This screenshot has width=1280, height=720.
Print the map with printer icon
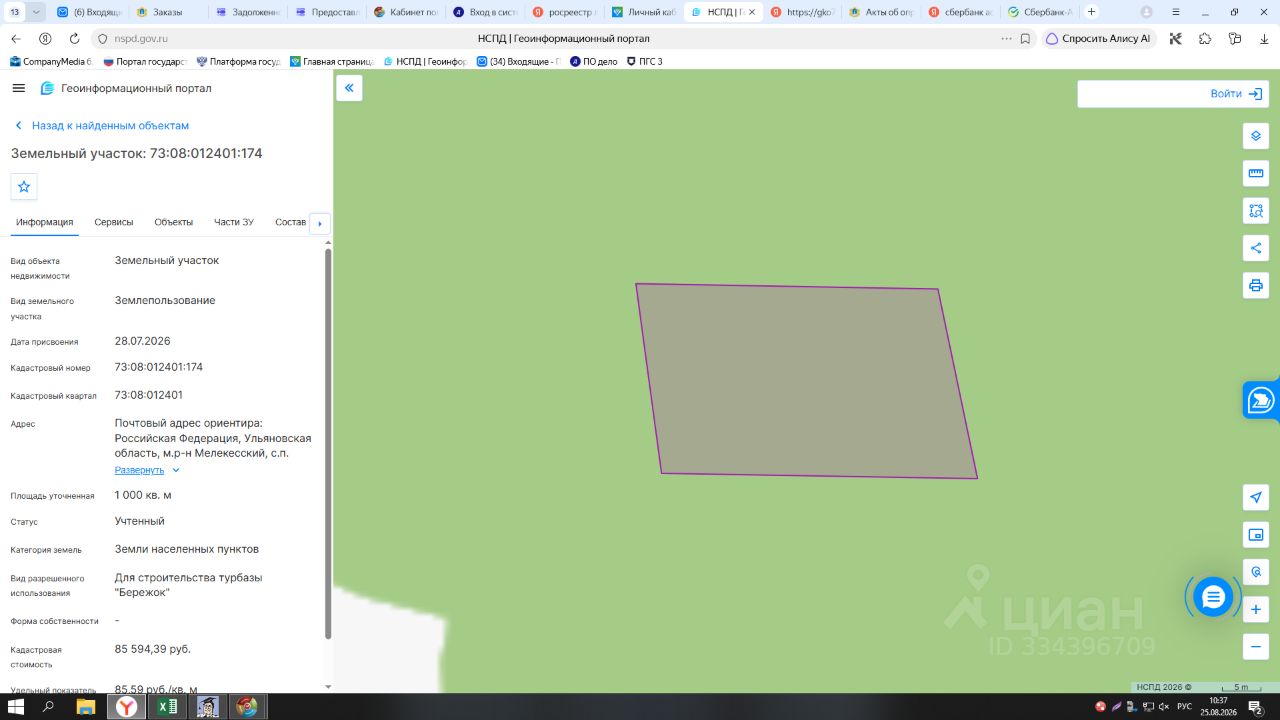[1256, 285]
